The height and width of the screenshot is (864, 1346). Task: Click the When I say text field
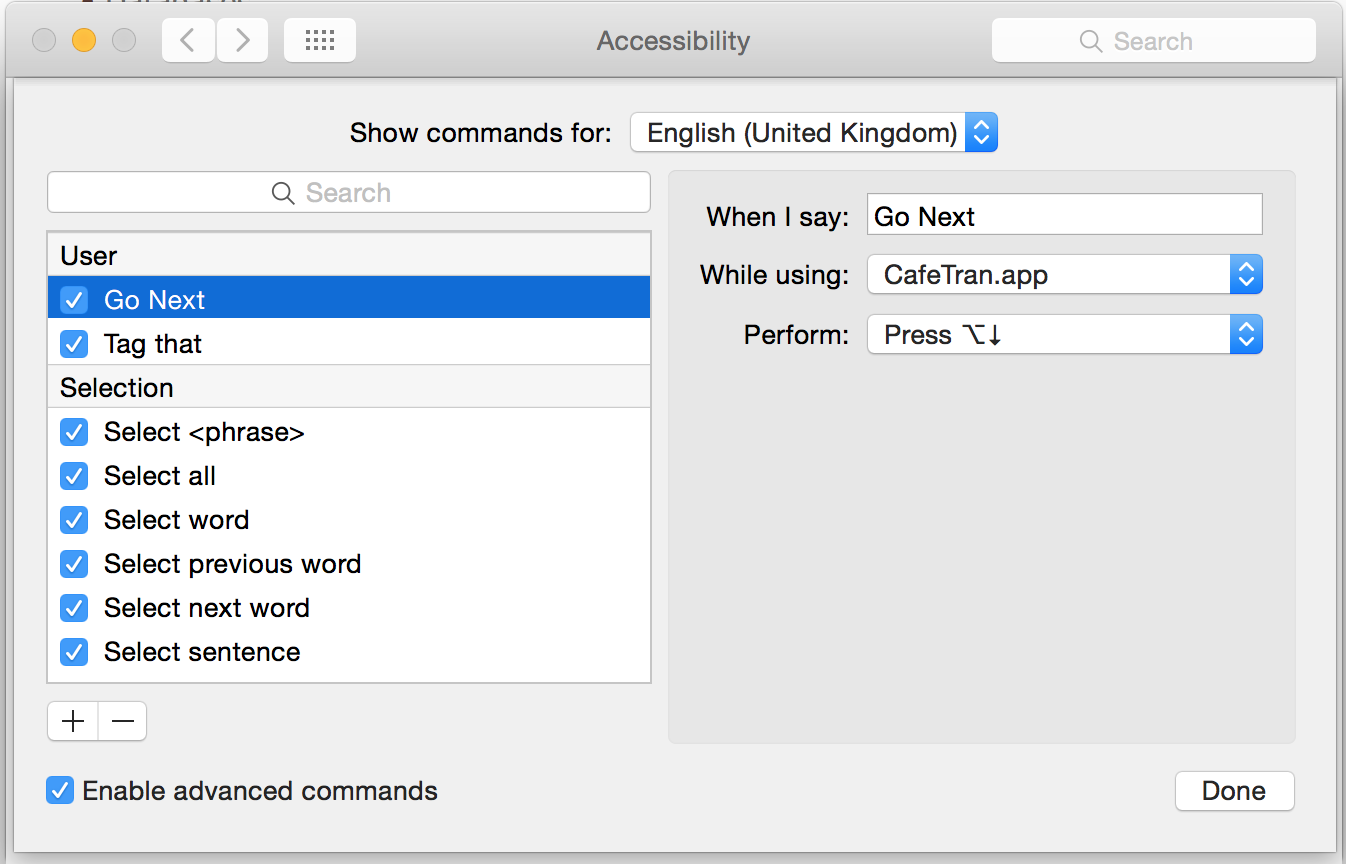tap(1064, 216)
